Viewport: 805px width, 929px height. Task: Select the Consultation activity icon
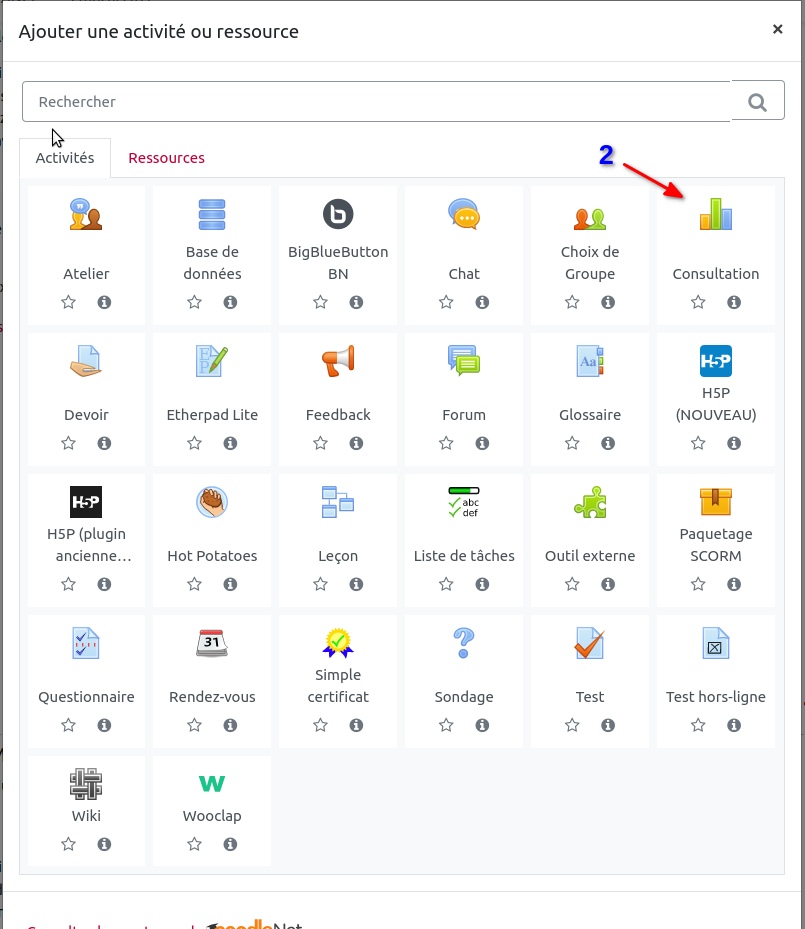pos(715,214)
